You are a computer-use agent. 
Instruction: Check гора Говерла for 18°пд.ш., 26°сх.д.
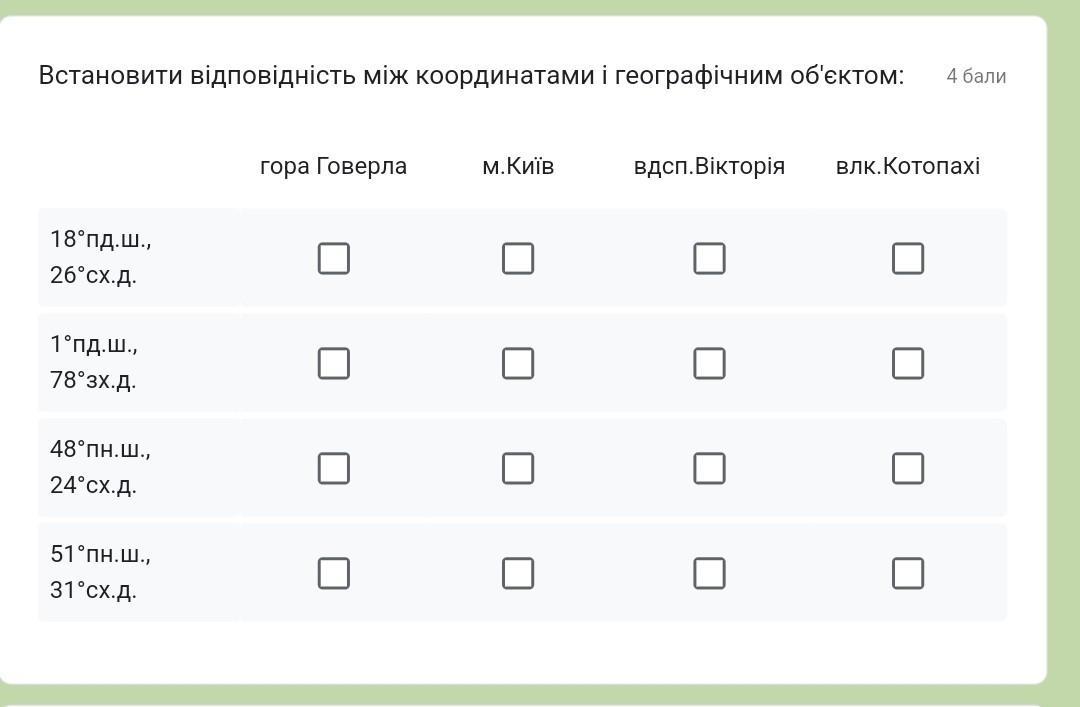pyautogui.click(x=334, y=258)
